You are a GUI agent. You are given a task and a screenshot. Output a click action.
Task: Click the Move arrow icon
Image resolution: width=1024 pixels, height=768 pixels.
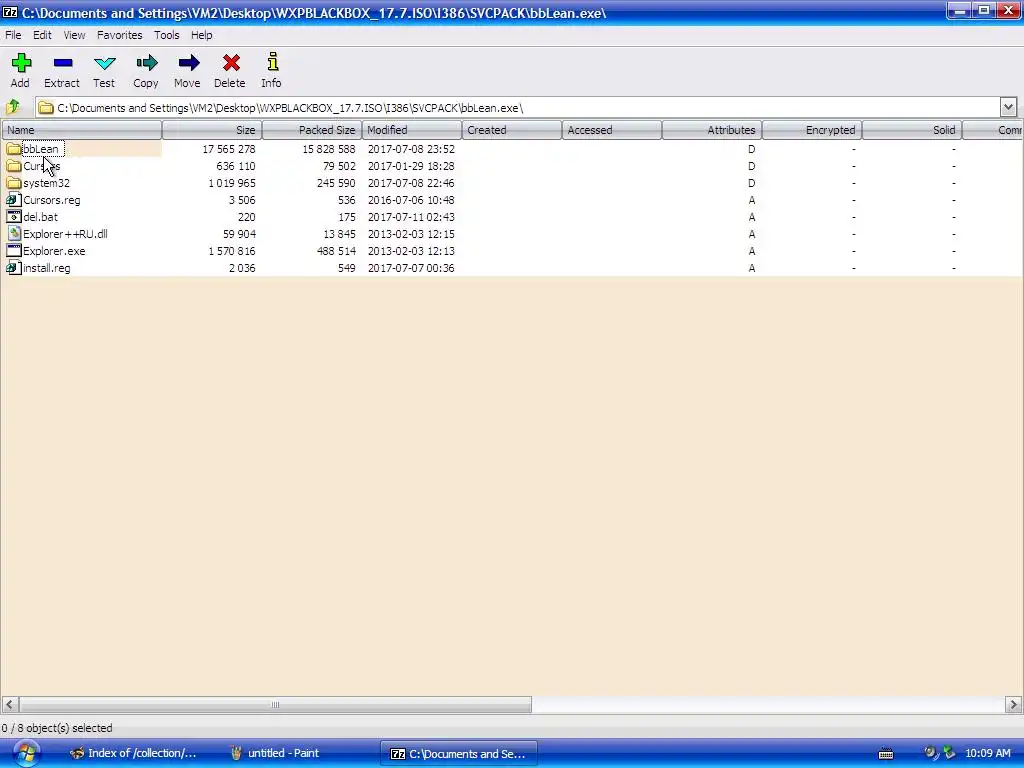click(189, 63)
